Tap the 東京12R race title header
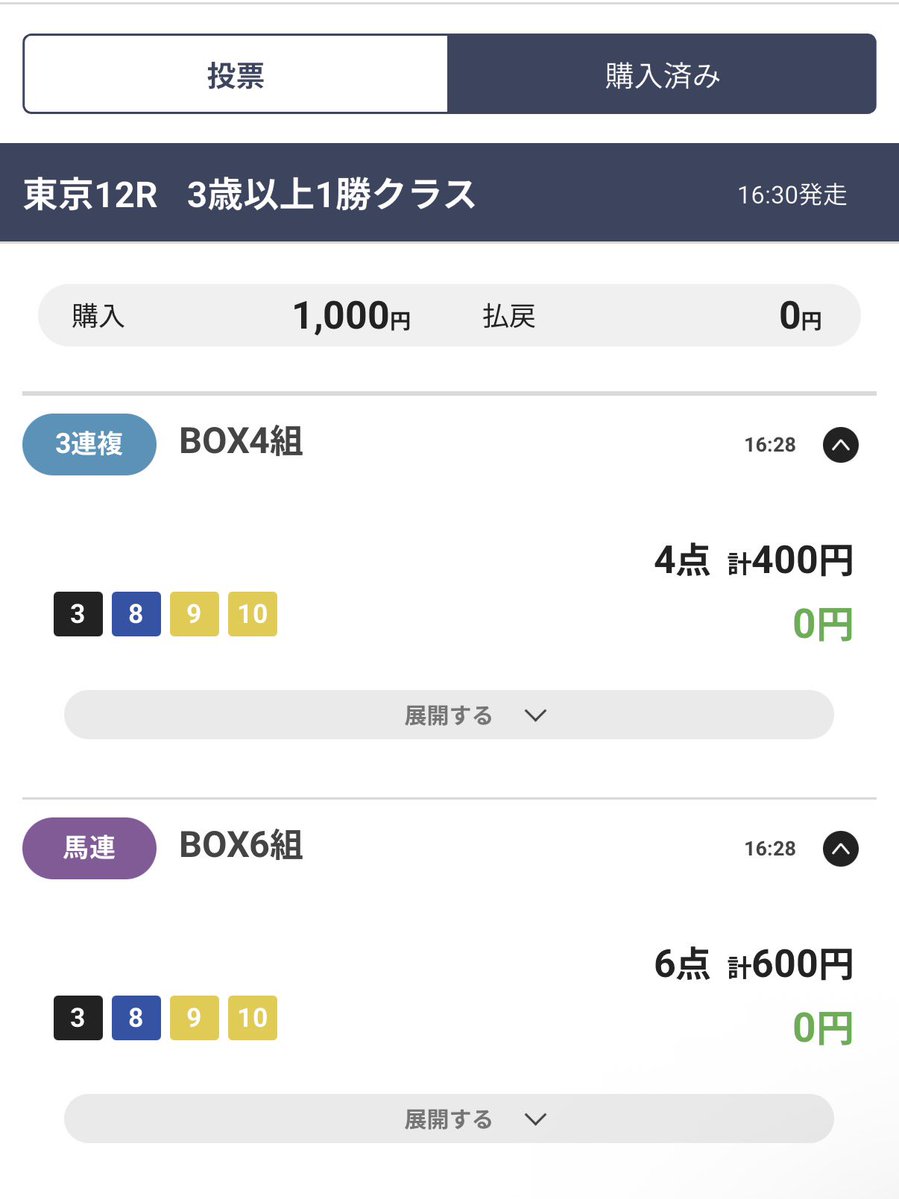Image resolution: width=899 pixels, height=1199 pixels. click(450, 193)
